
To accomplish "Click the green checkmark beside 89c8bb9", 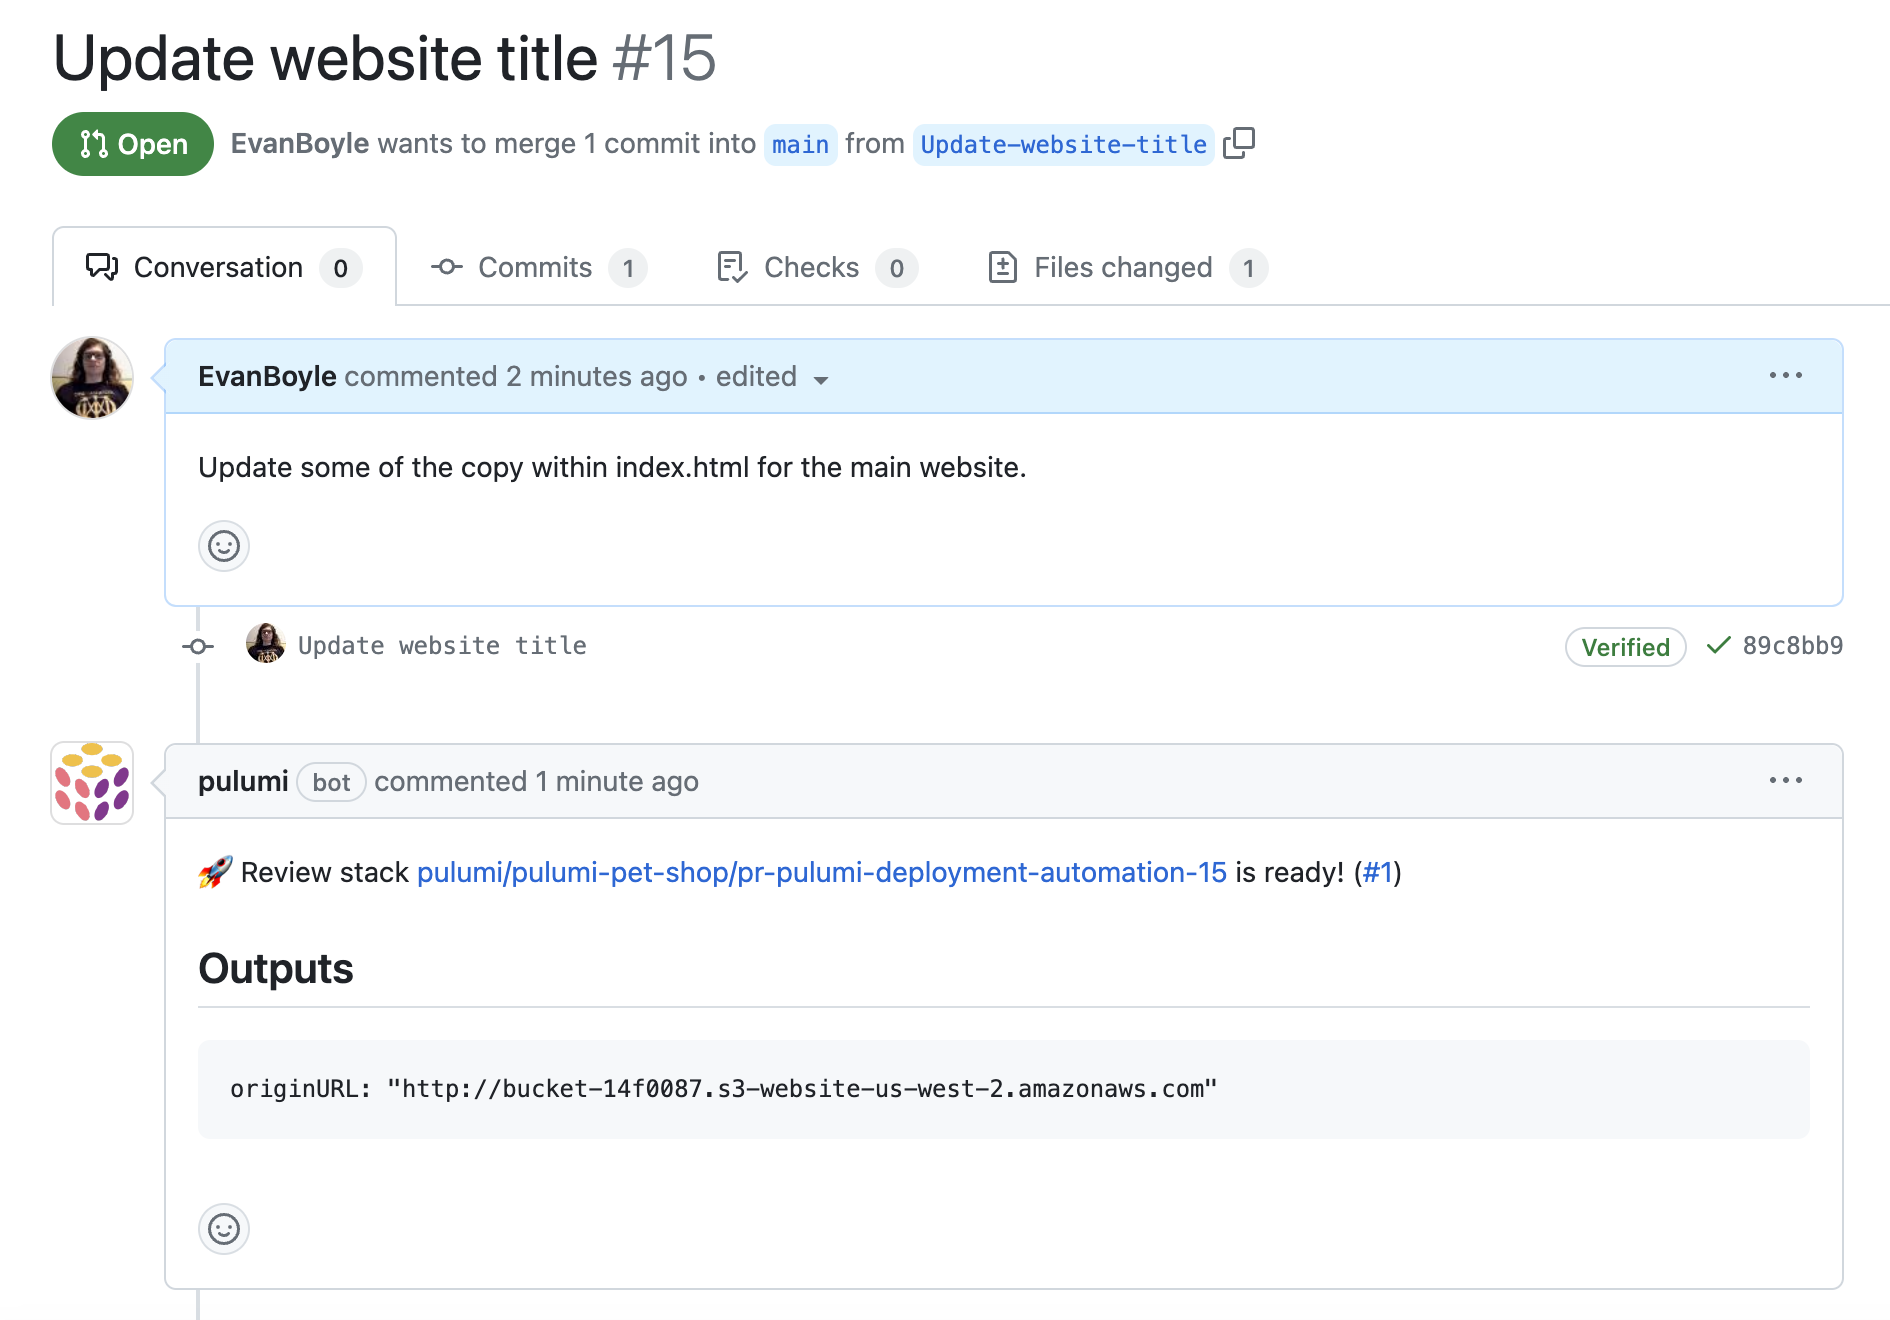I will pos(1716,646).
